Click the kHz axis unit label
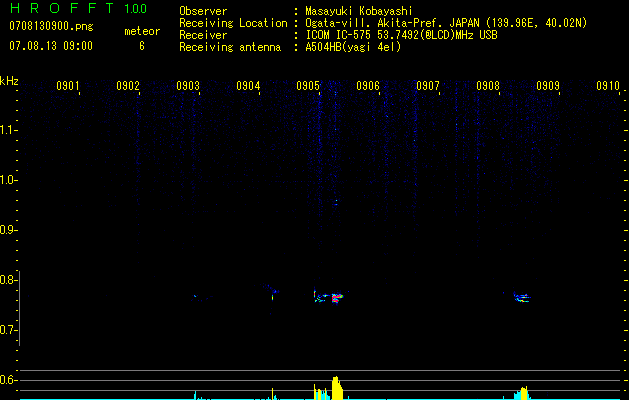This screenshot has width=629, height=400. pyautogui.click(x=9, y=81)
